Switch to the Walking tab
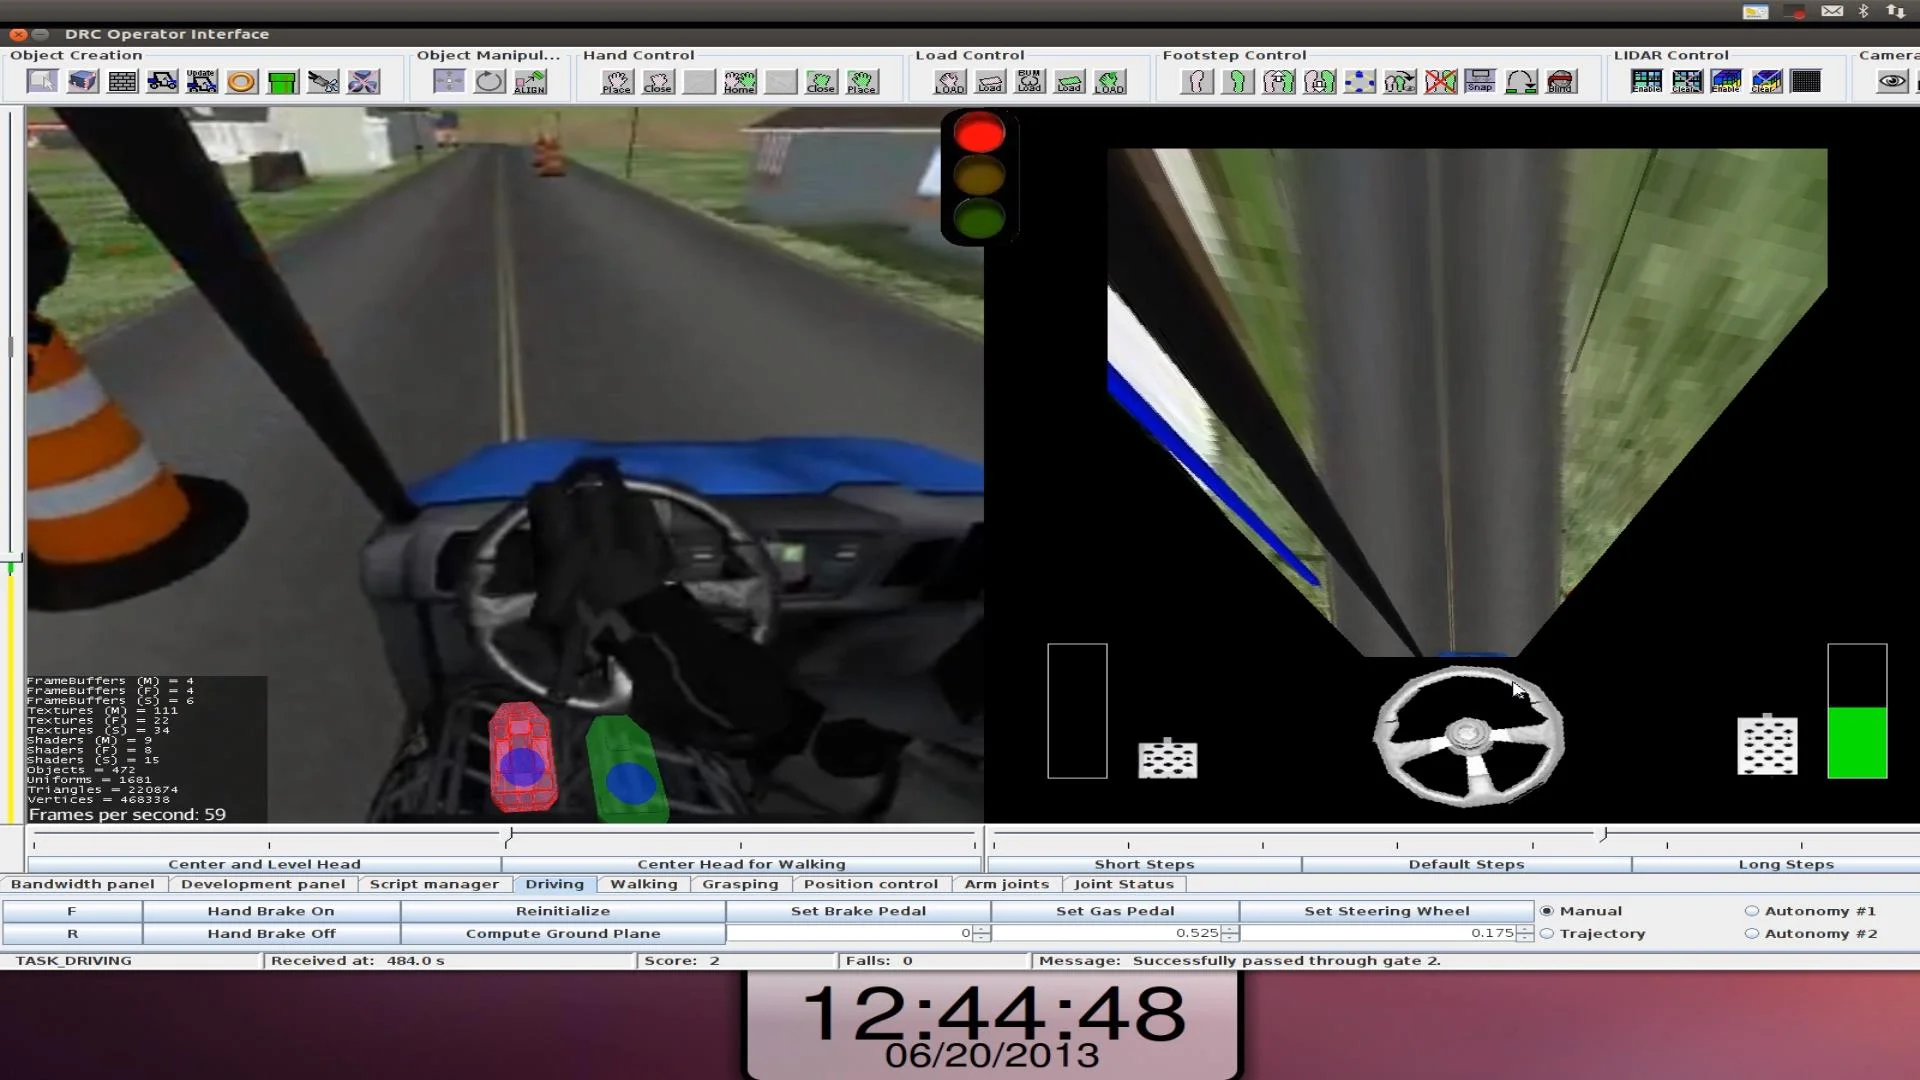Viewport: 1920px width, 1080px height. pyautogui.click(x=644, y=884)
